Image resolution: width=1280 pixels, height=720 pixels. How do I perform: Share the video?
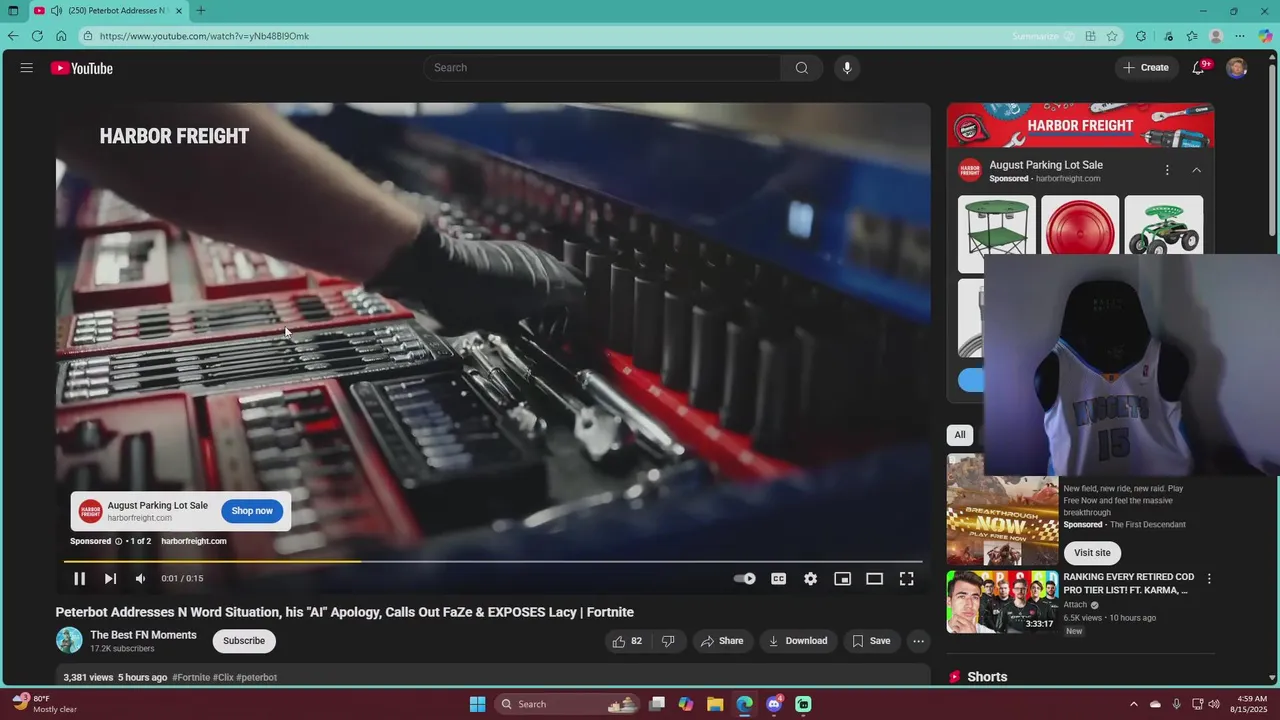click(722, 641)
